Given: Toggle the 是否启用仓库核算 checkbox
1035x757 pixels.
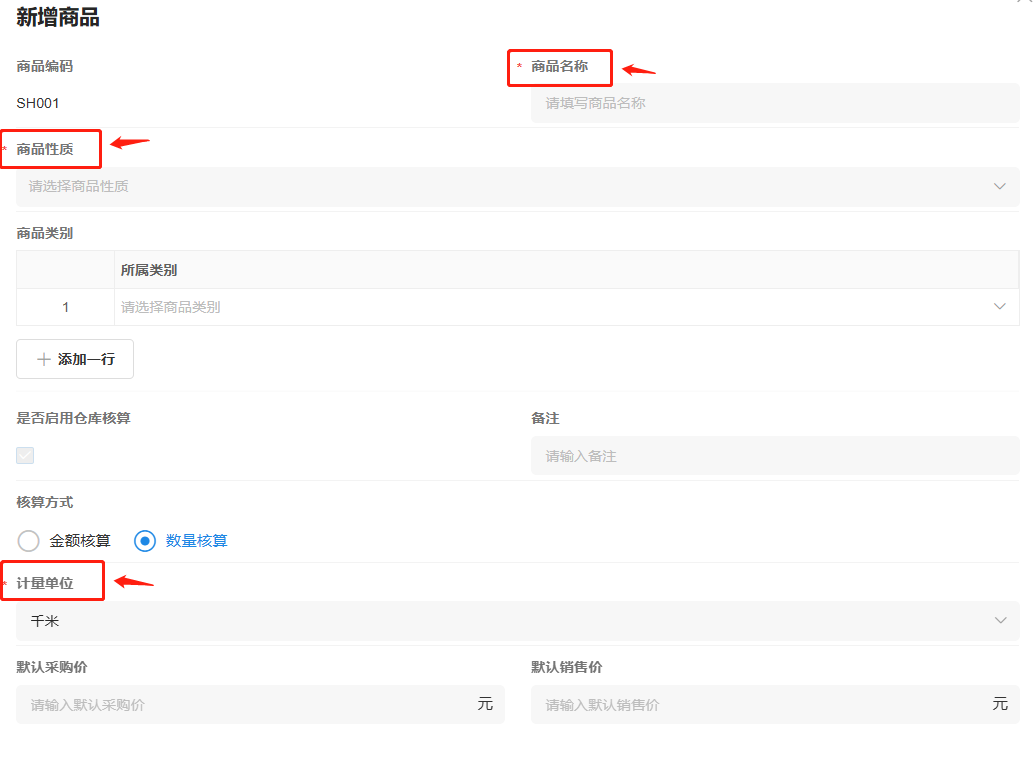Looking at the screenshot, I should click(25, 456).
